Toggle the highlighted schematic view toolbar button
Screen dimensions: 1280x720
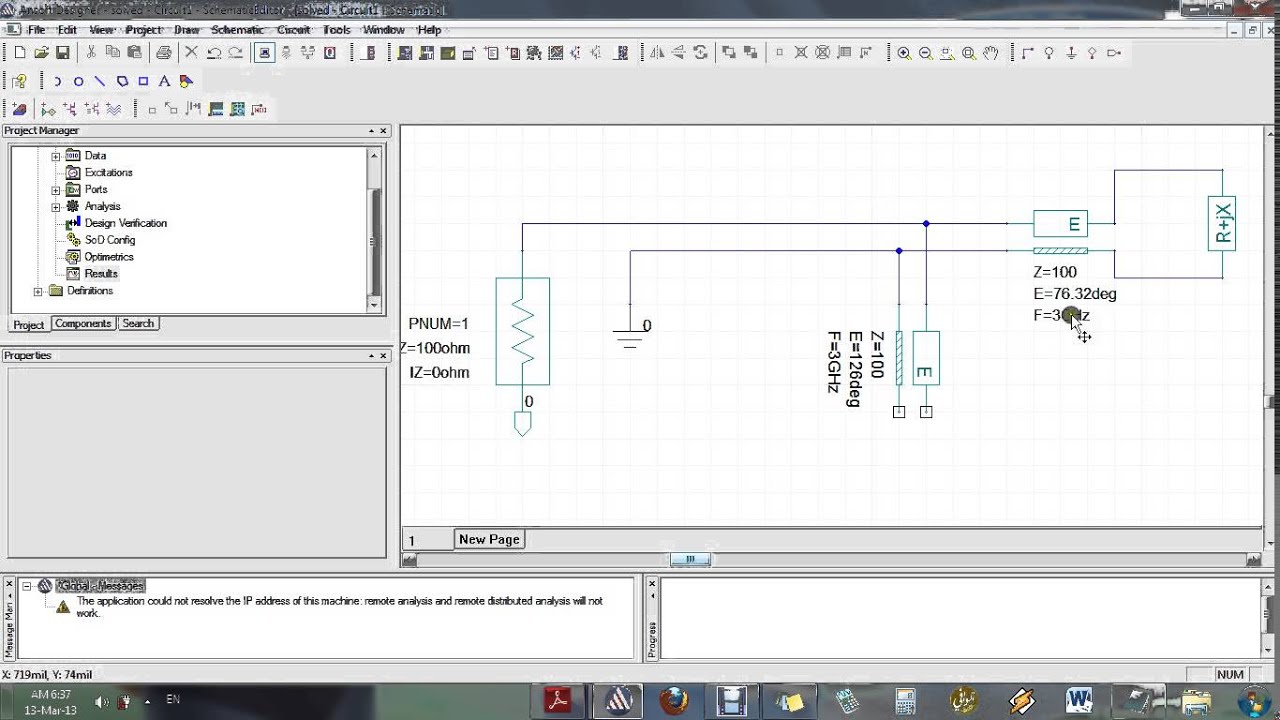coord(264,53)
